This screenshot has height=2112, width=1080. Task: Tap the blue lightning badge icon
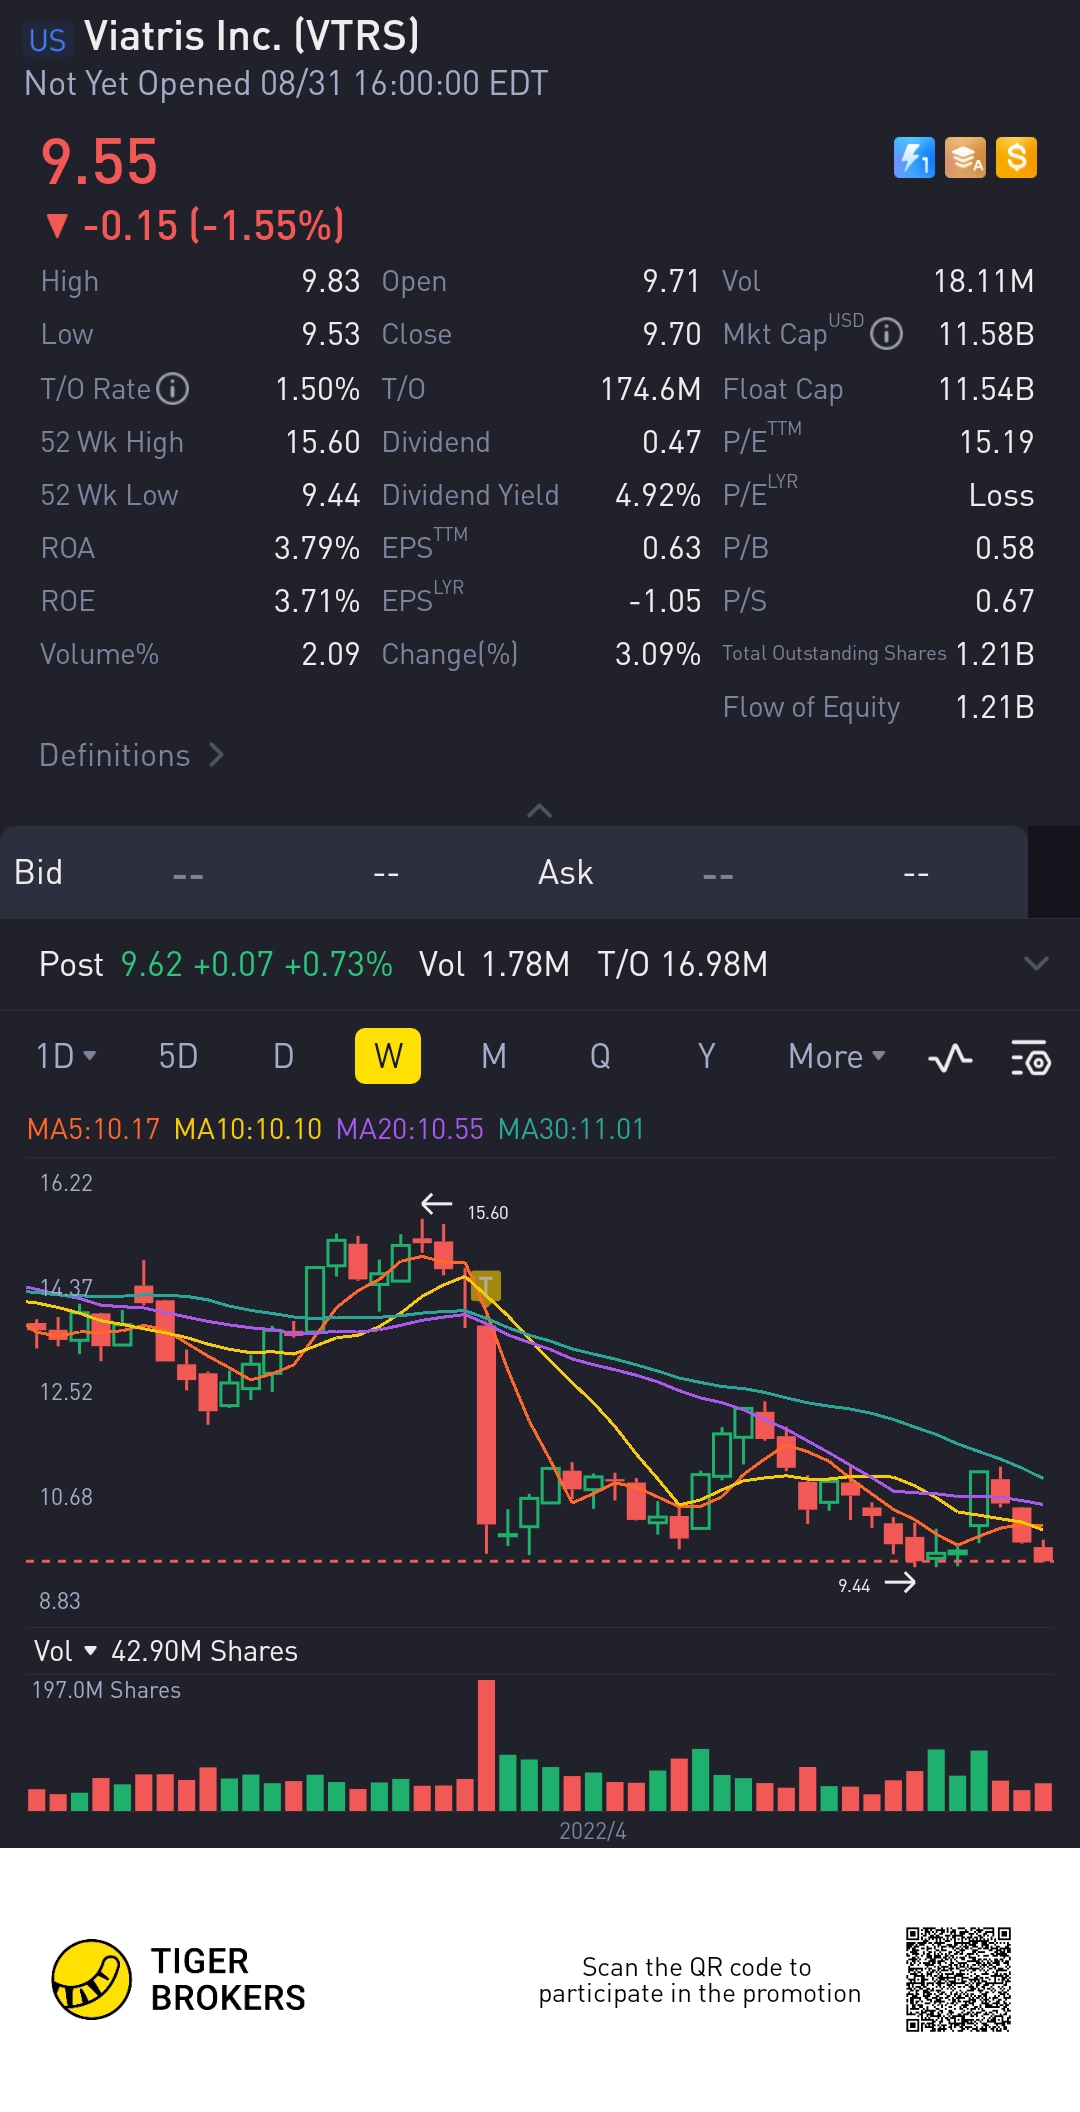(914, 158)
